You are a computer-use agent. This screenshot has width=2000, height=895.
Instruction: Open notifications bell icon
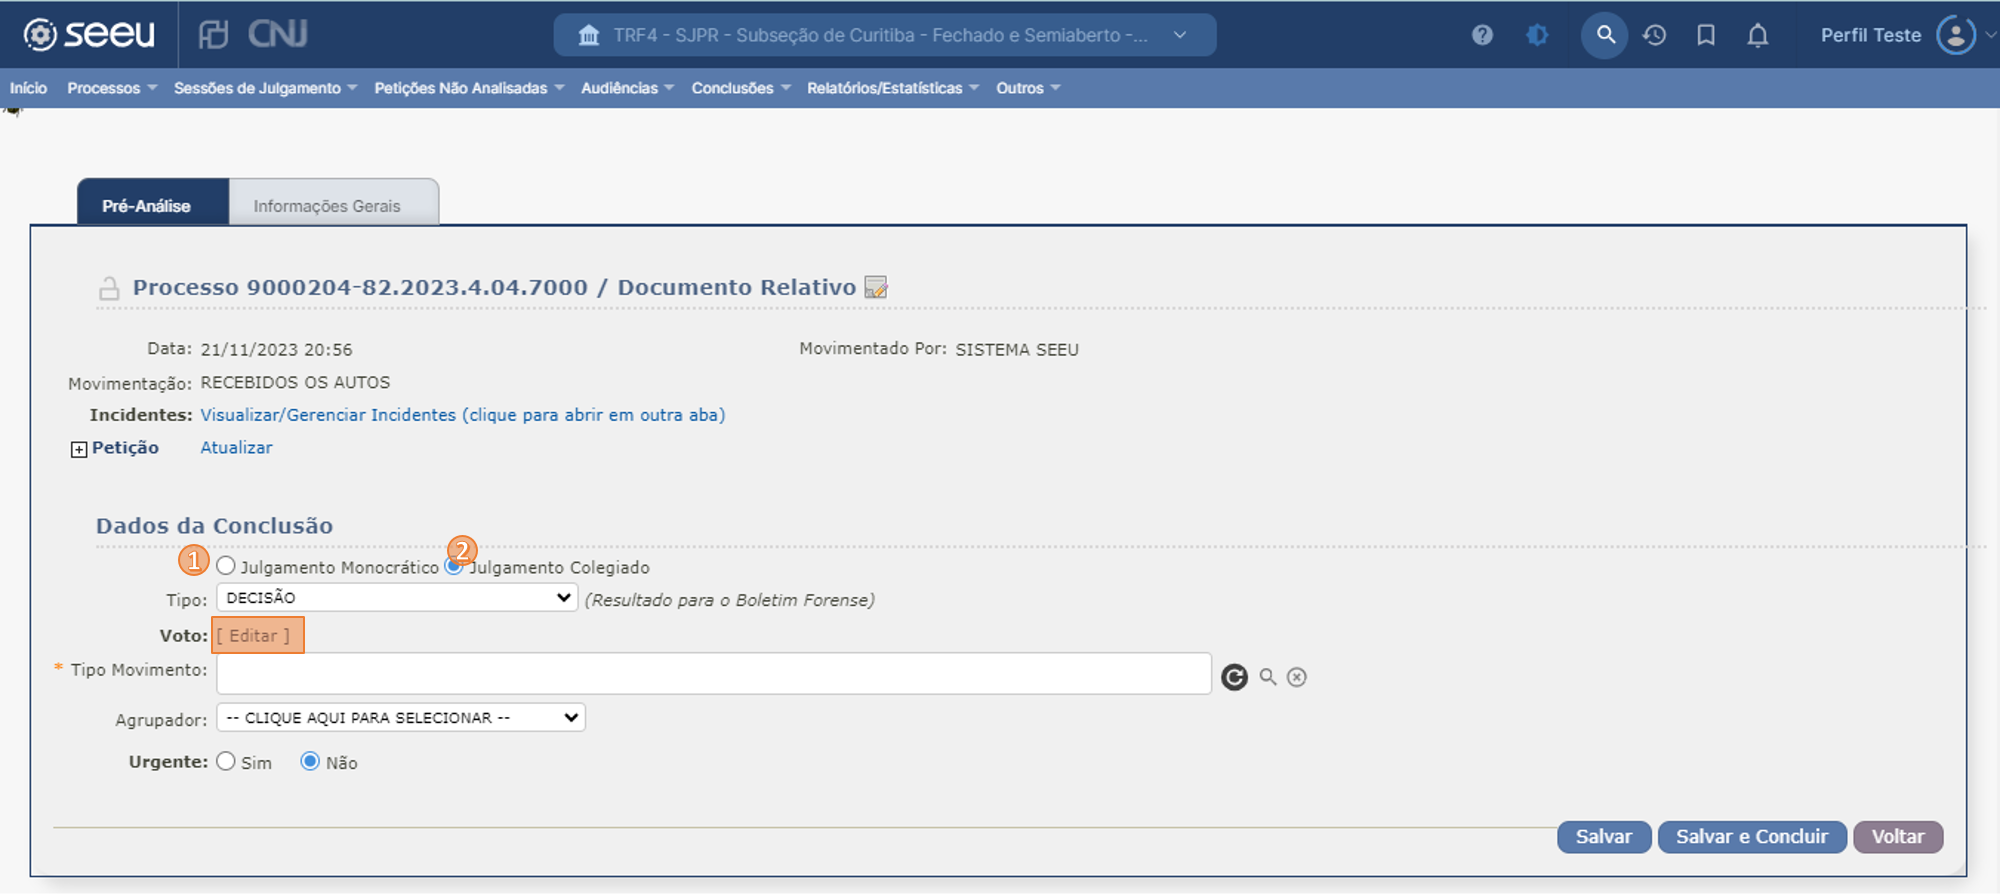(x=1757, y=35)
